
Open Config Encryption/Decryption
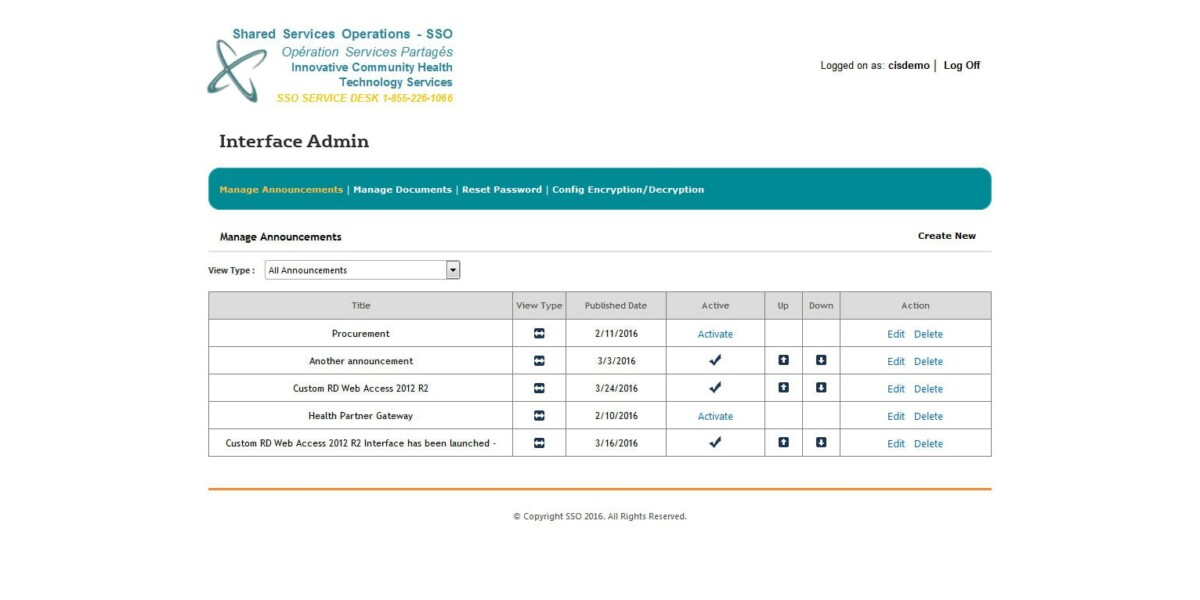pos(629,188)
